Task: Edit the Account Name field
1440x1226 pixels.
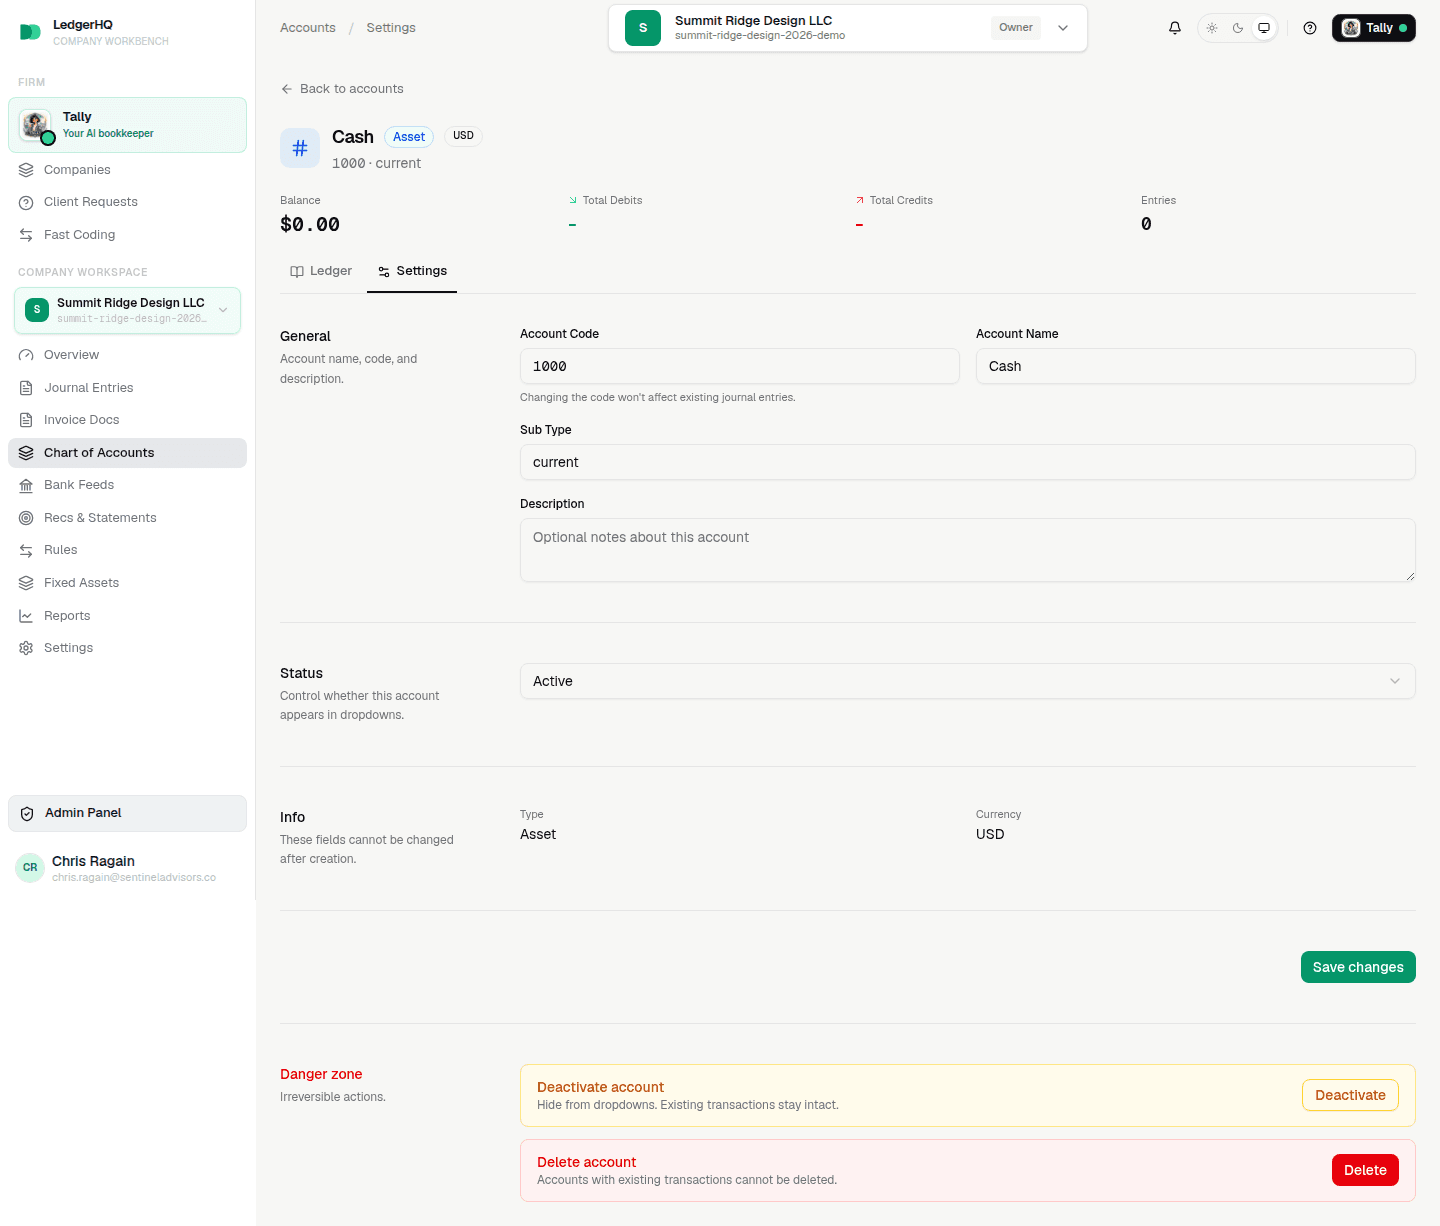Action: click(1196, 366)
